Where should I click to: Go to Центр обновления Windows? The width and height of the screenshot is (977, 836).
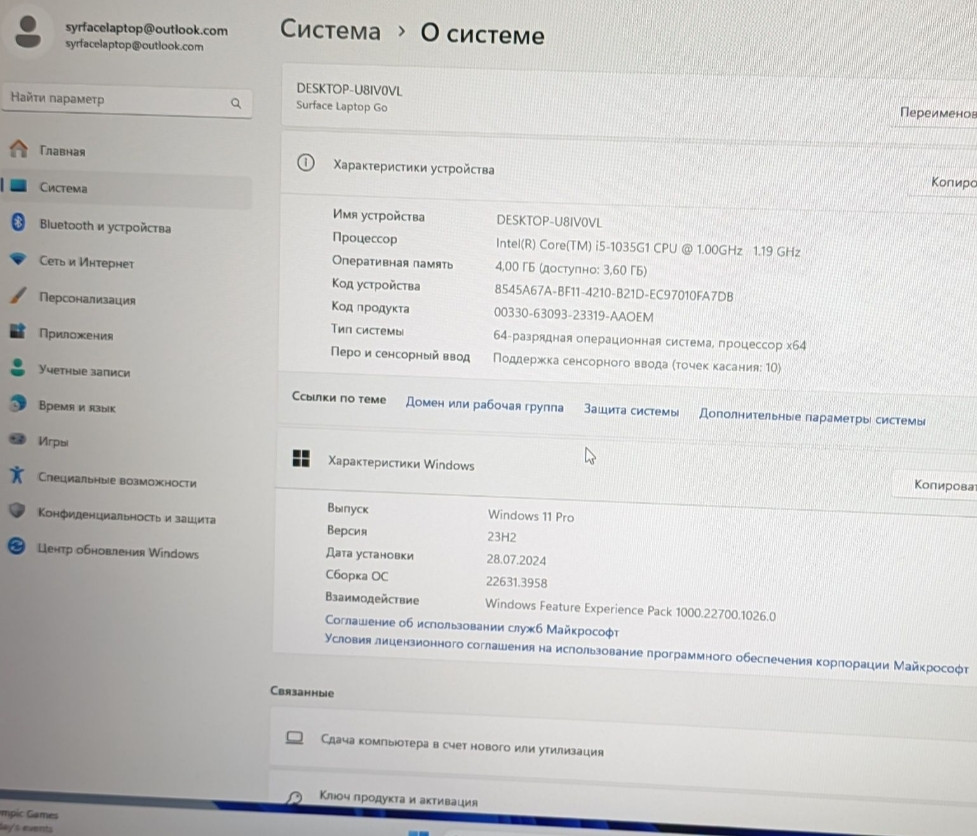[x=117, y=552]
